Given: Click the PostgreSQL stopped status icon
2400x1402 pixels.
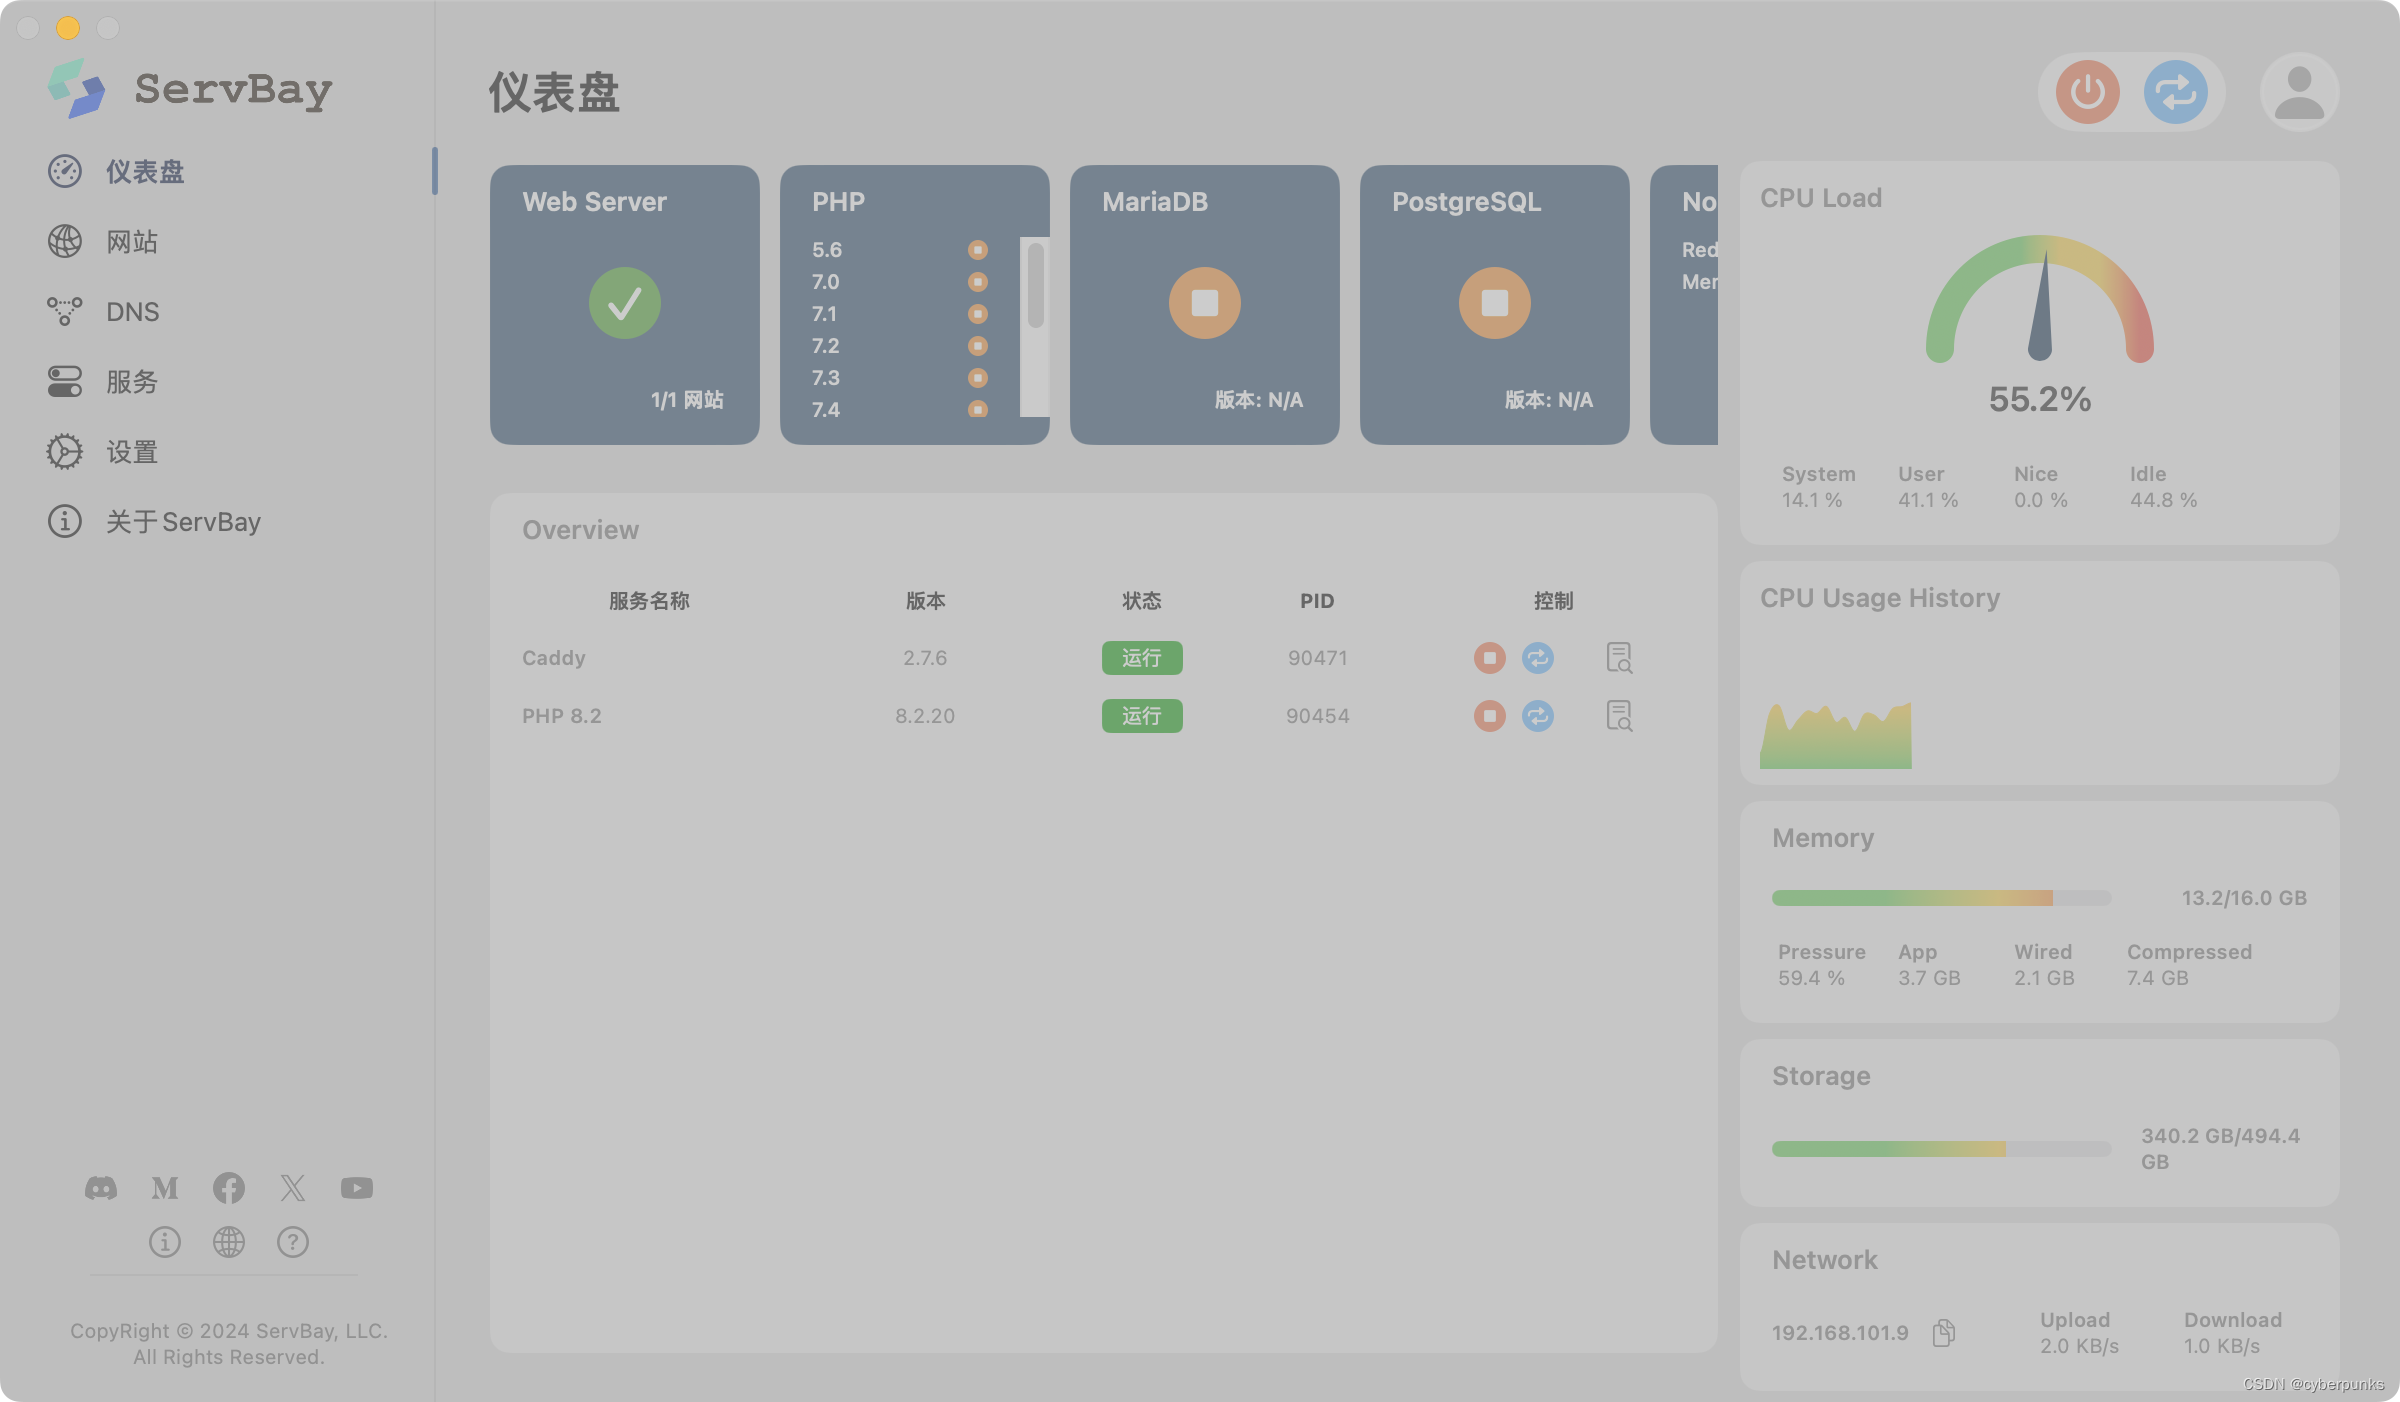Looking at the screenshot, I should 1495,303.
